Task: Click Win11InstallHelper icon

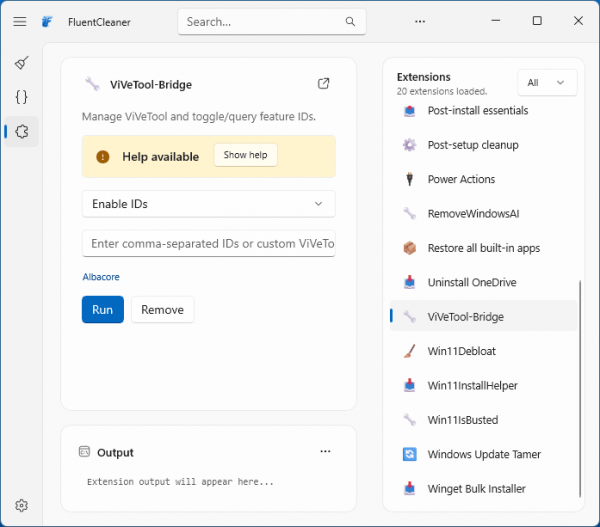Action: 409,385
